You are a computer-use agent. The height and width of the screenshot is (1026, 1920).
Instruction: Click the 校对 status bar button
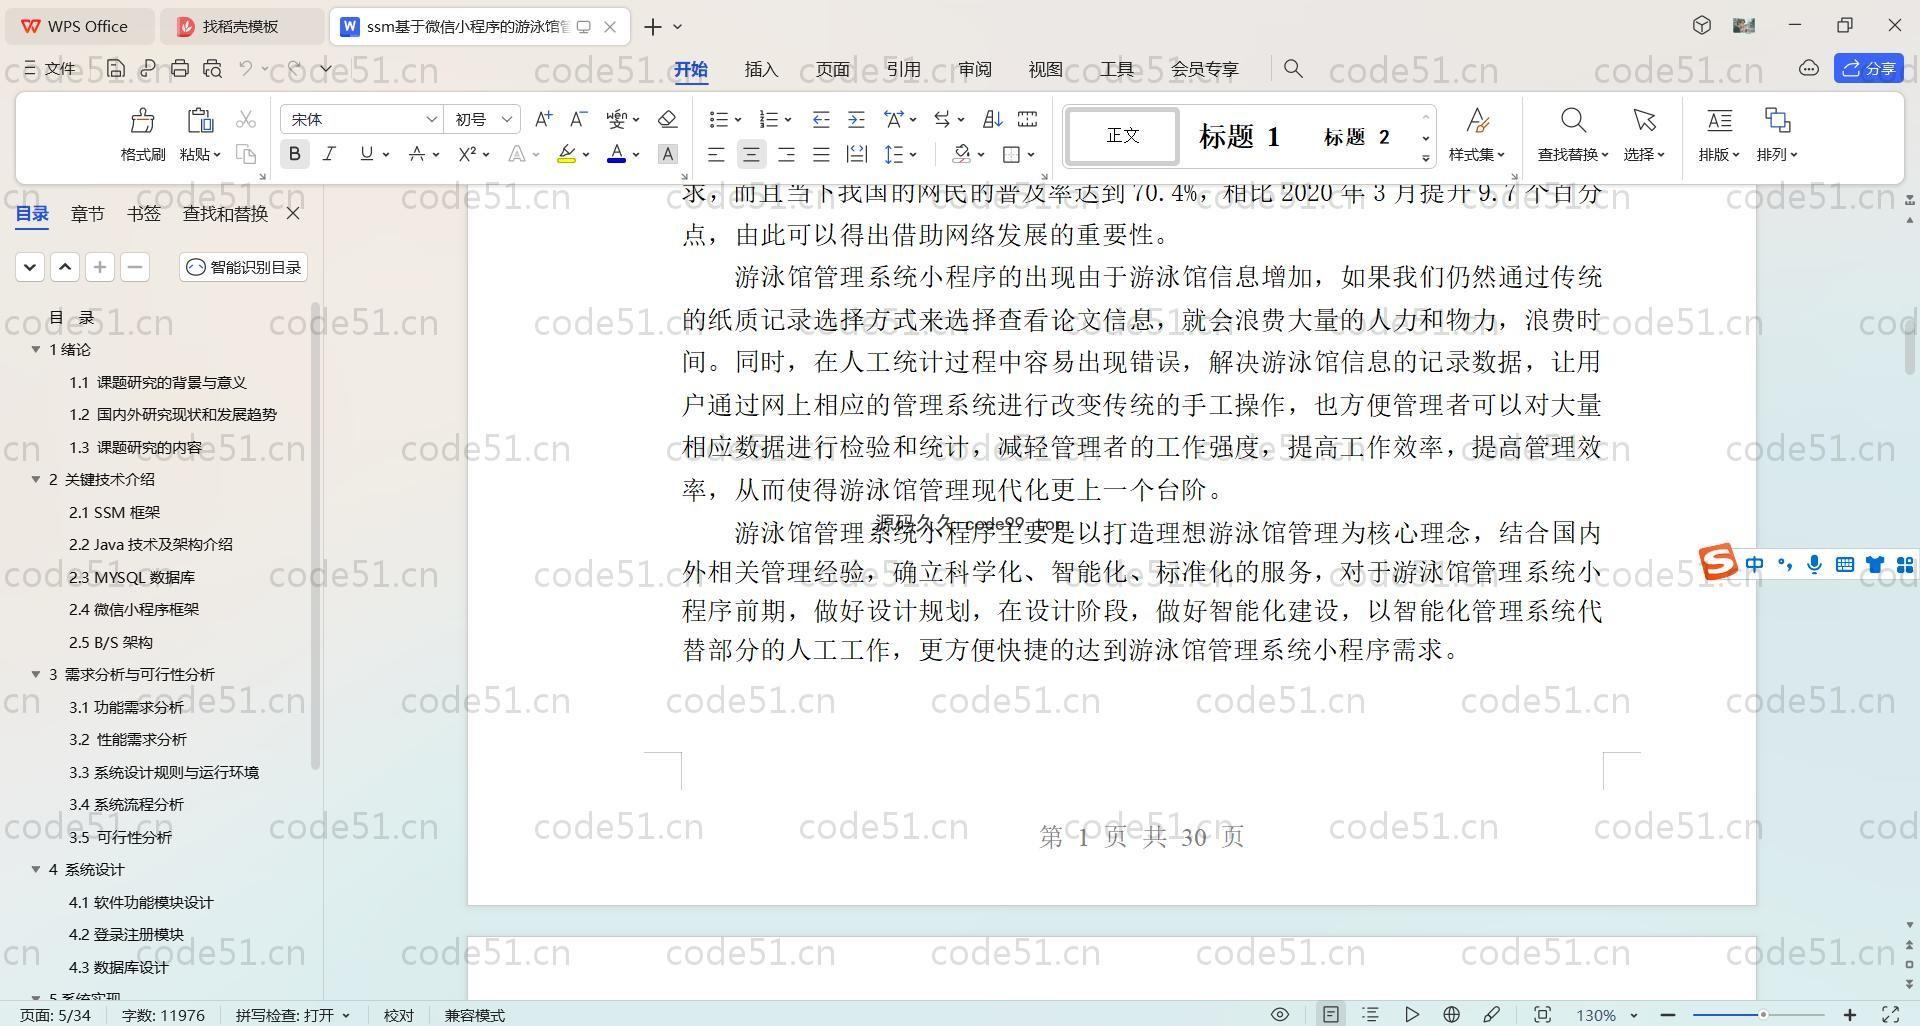398,1015
